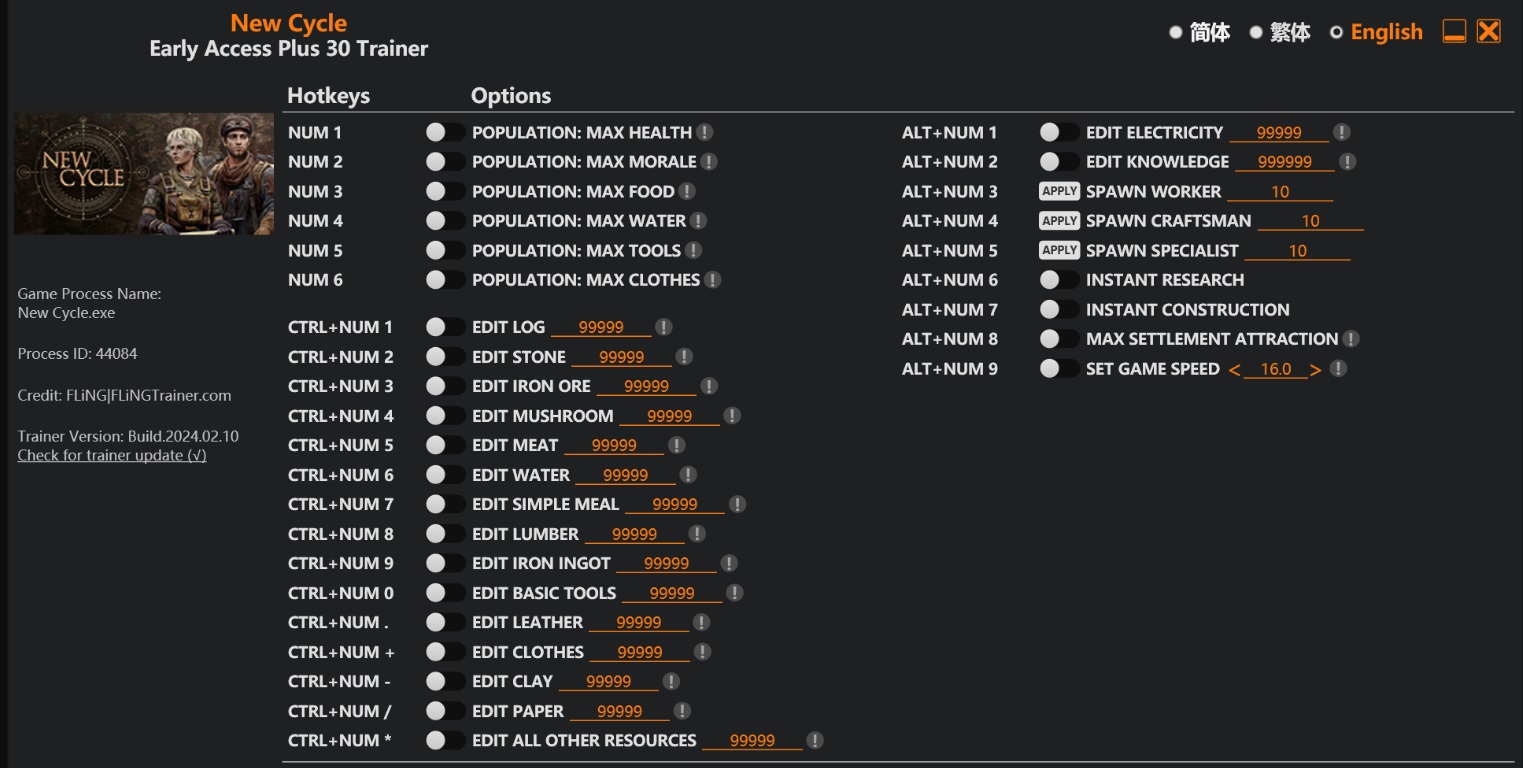Toggle Population: Max Morale on
This screenshot has width=1523, height=768.
(x=444, y=162)
